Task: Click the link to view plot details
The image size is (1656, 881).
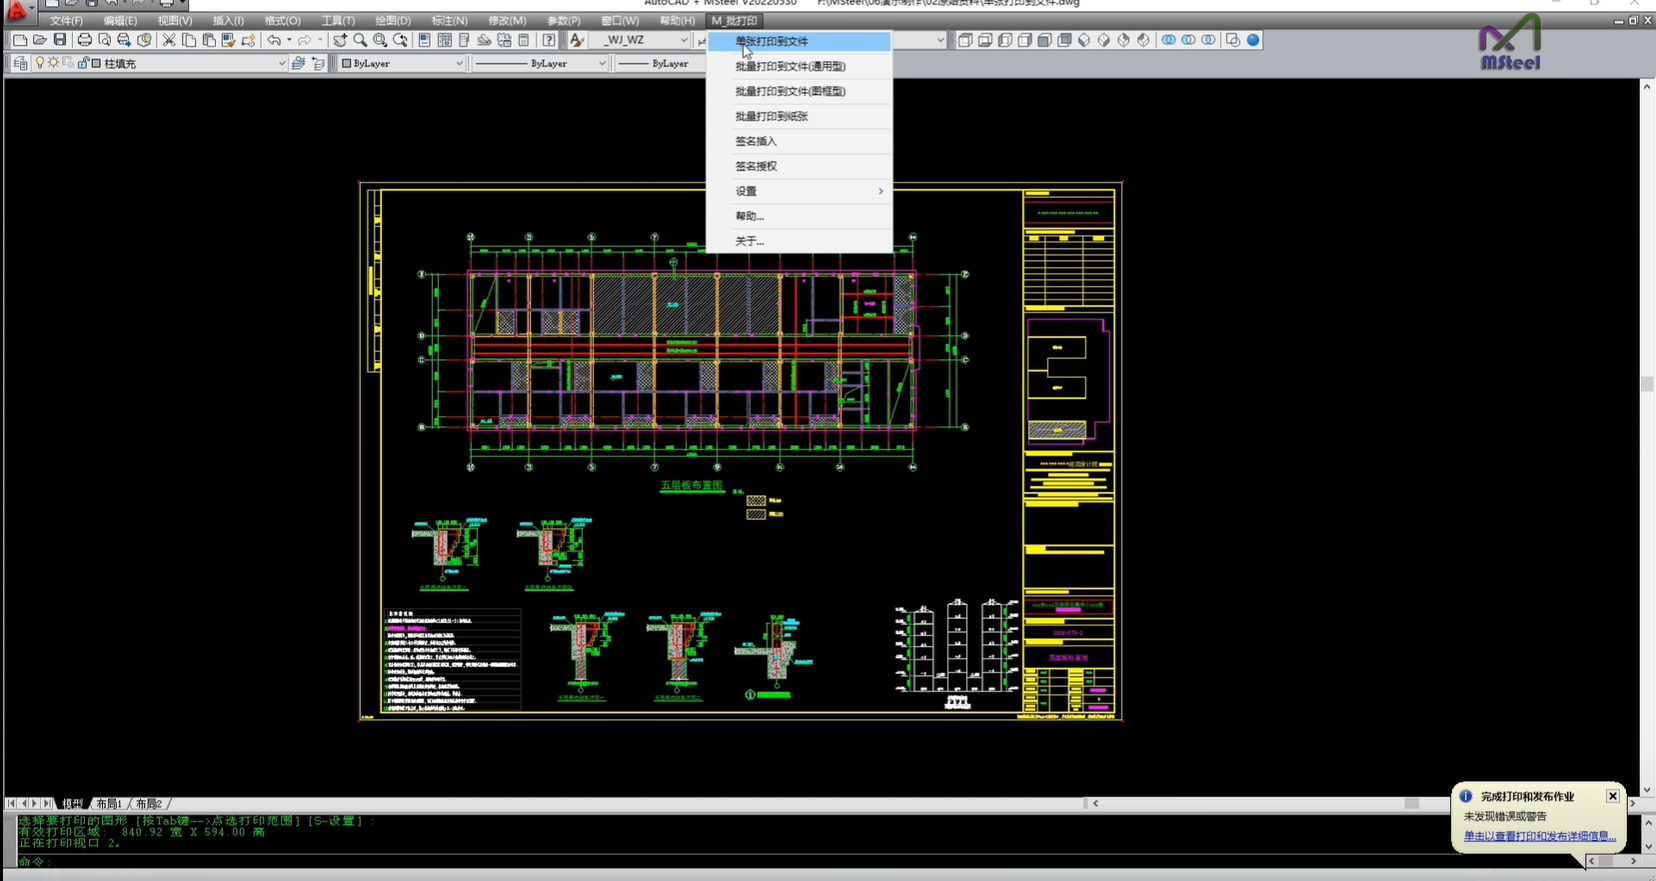Action: [1539, 836]
